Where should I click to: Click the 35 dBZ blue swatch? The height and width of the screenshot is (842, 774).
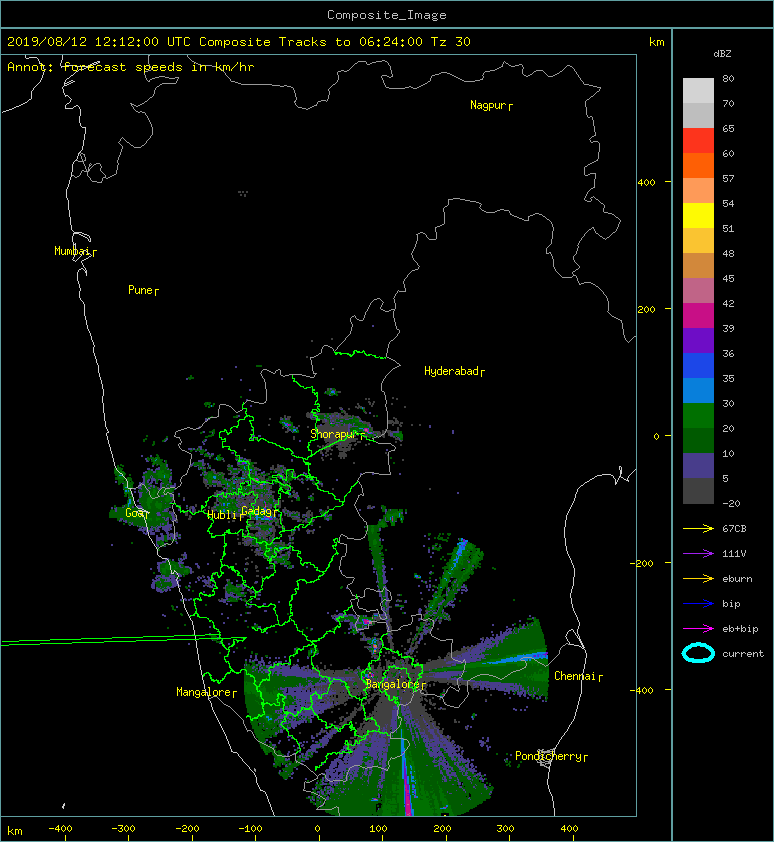[x=698, y=390]
